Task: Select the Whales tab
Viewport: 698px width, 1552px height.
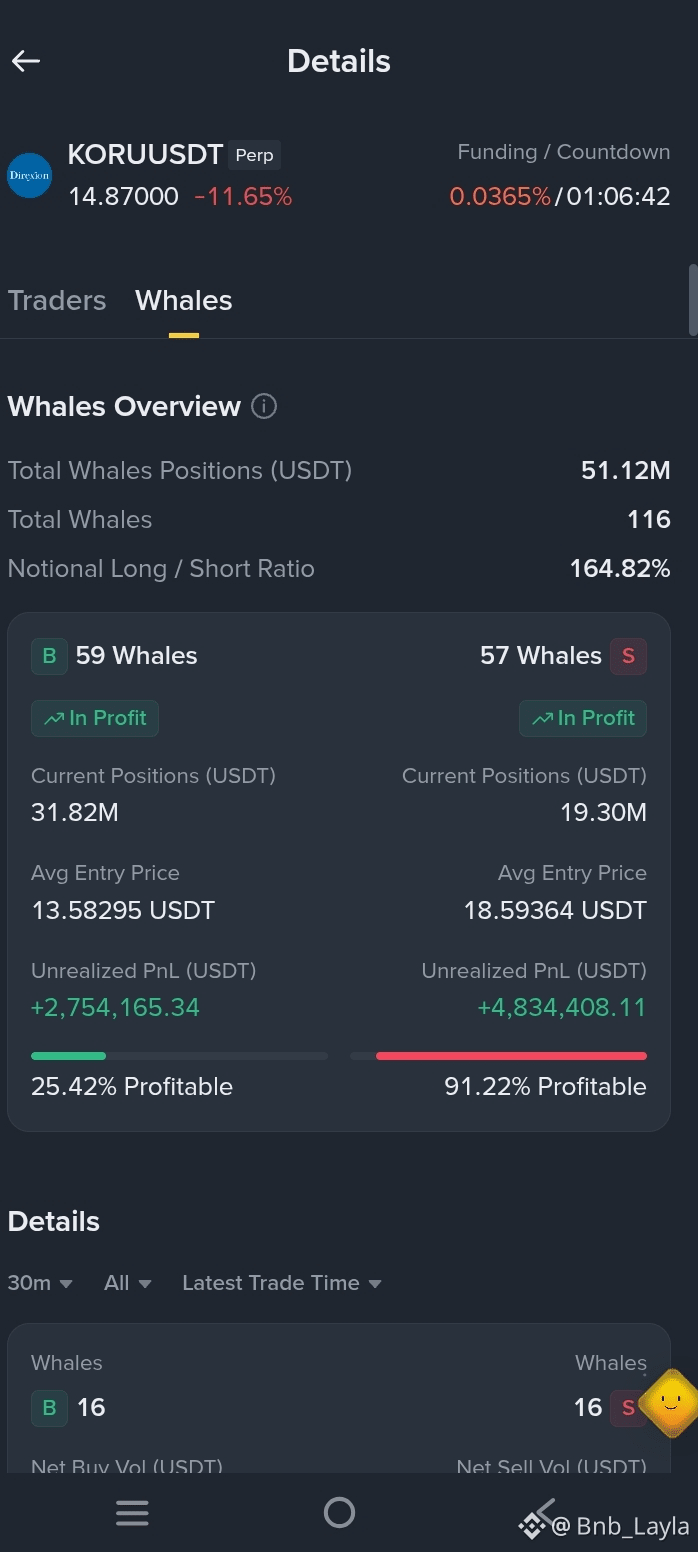Action: point(184,300)
